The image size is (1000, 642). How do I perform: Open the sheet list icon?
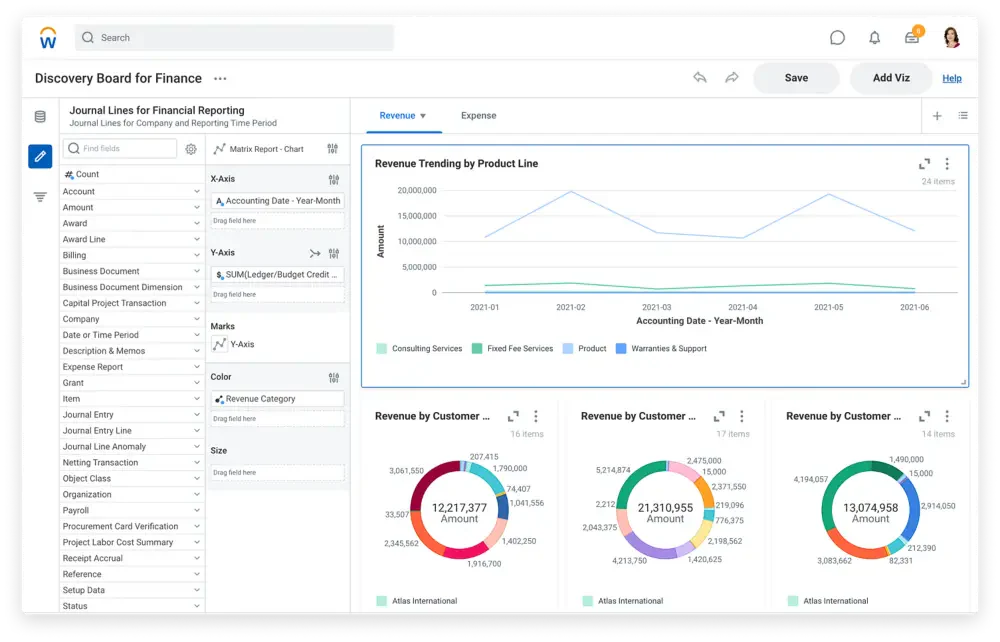[x=963, y=115]
